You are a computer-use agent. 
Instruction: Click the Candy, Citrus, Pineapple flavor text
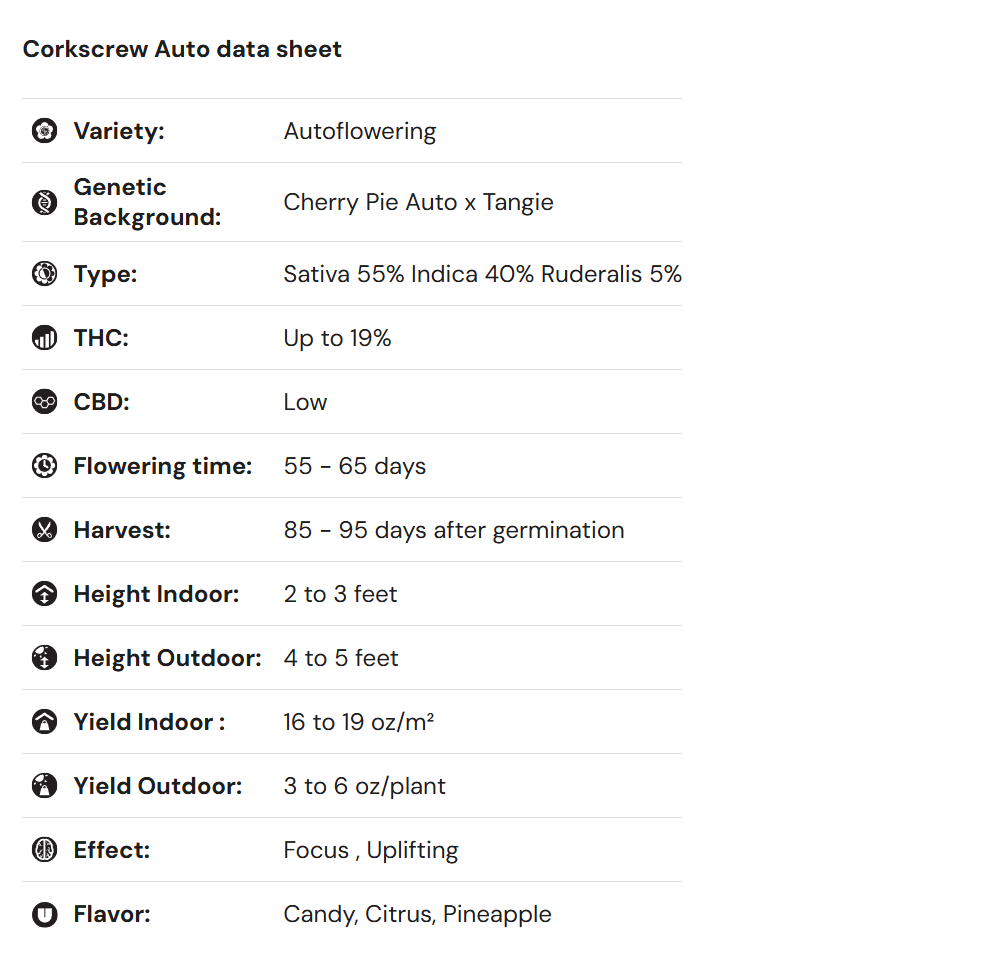pyautogui.click(x=417, y=914)
